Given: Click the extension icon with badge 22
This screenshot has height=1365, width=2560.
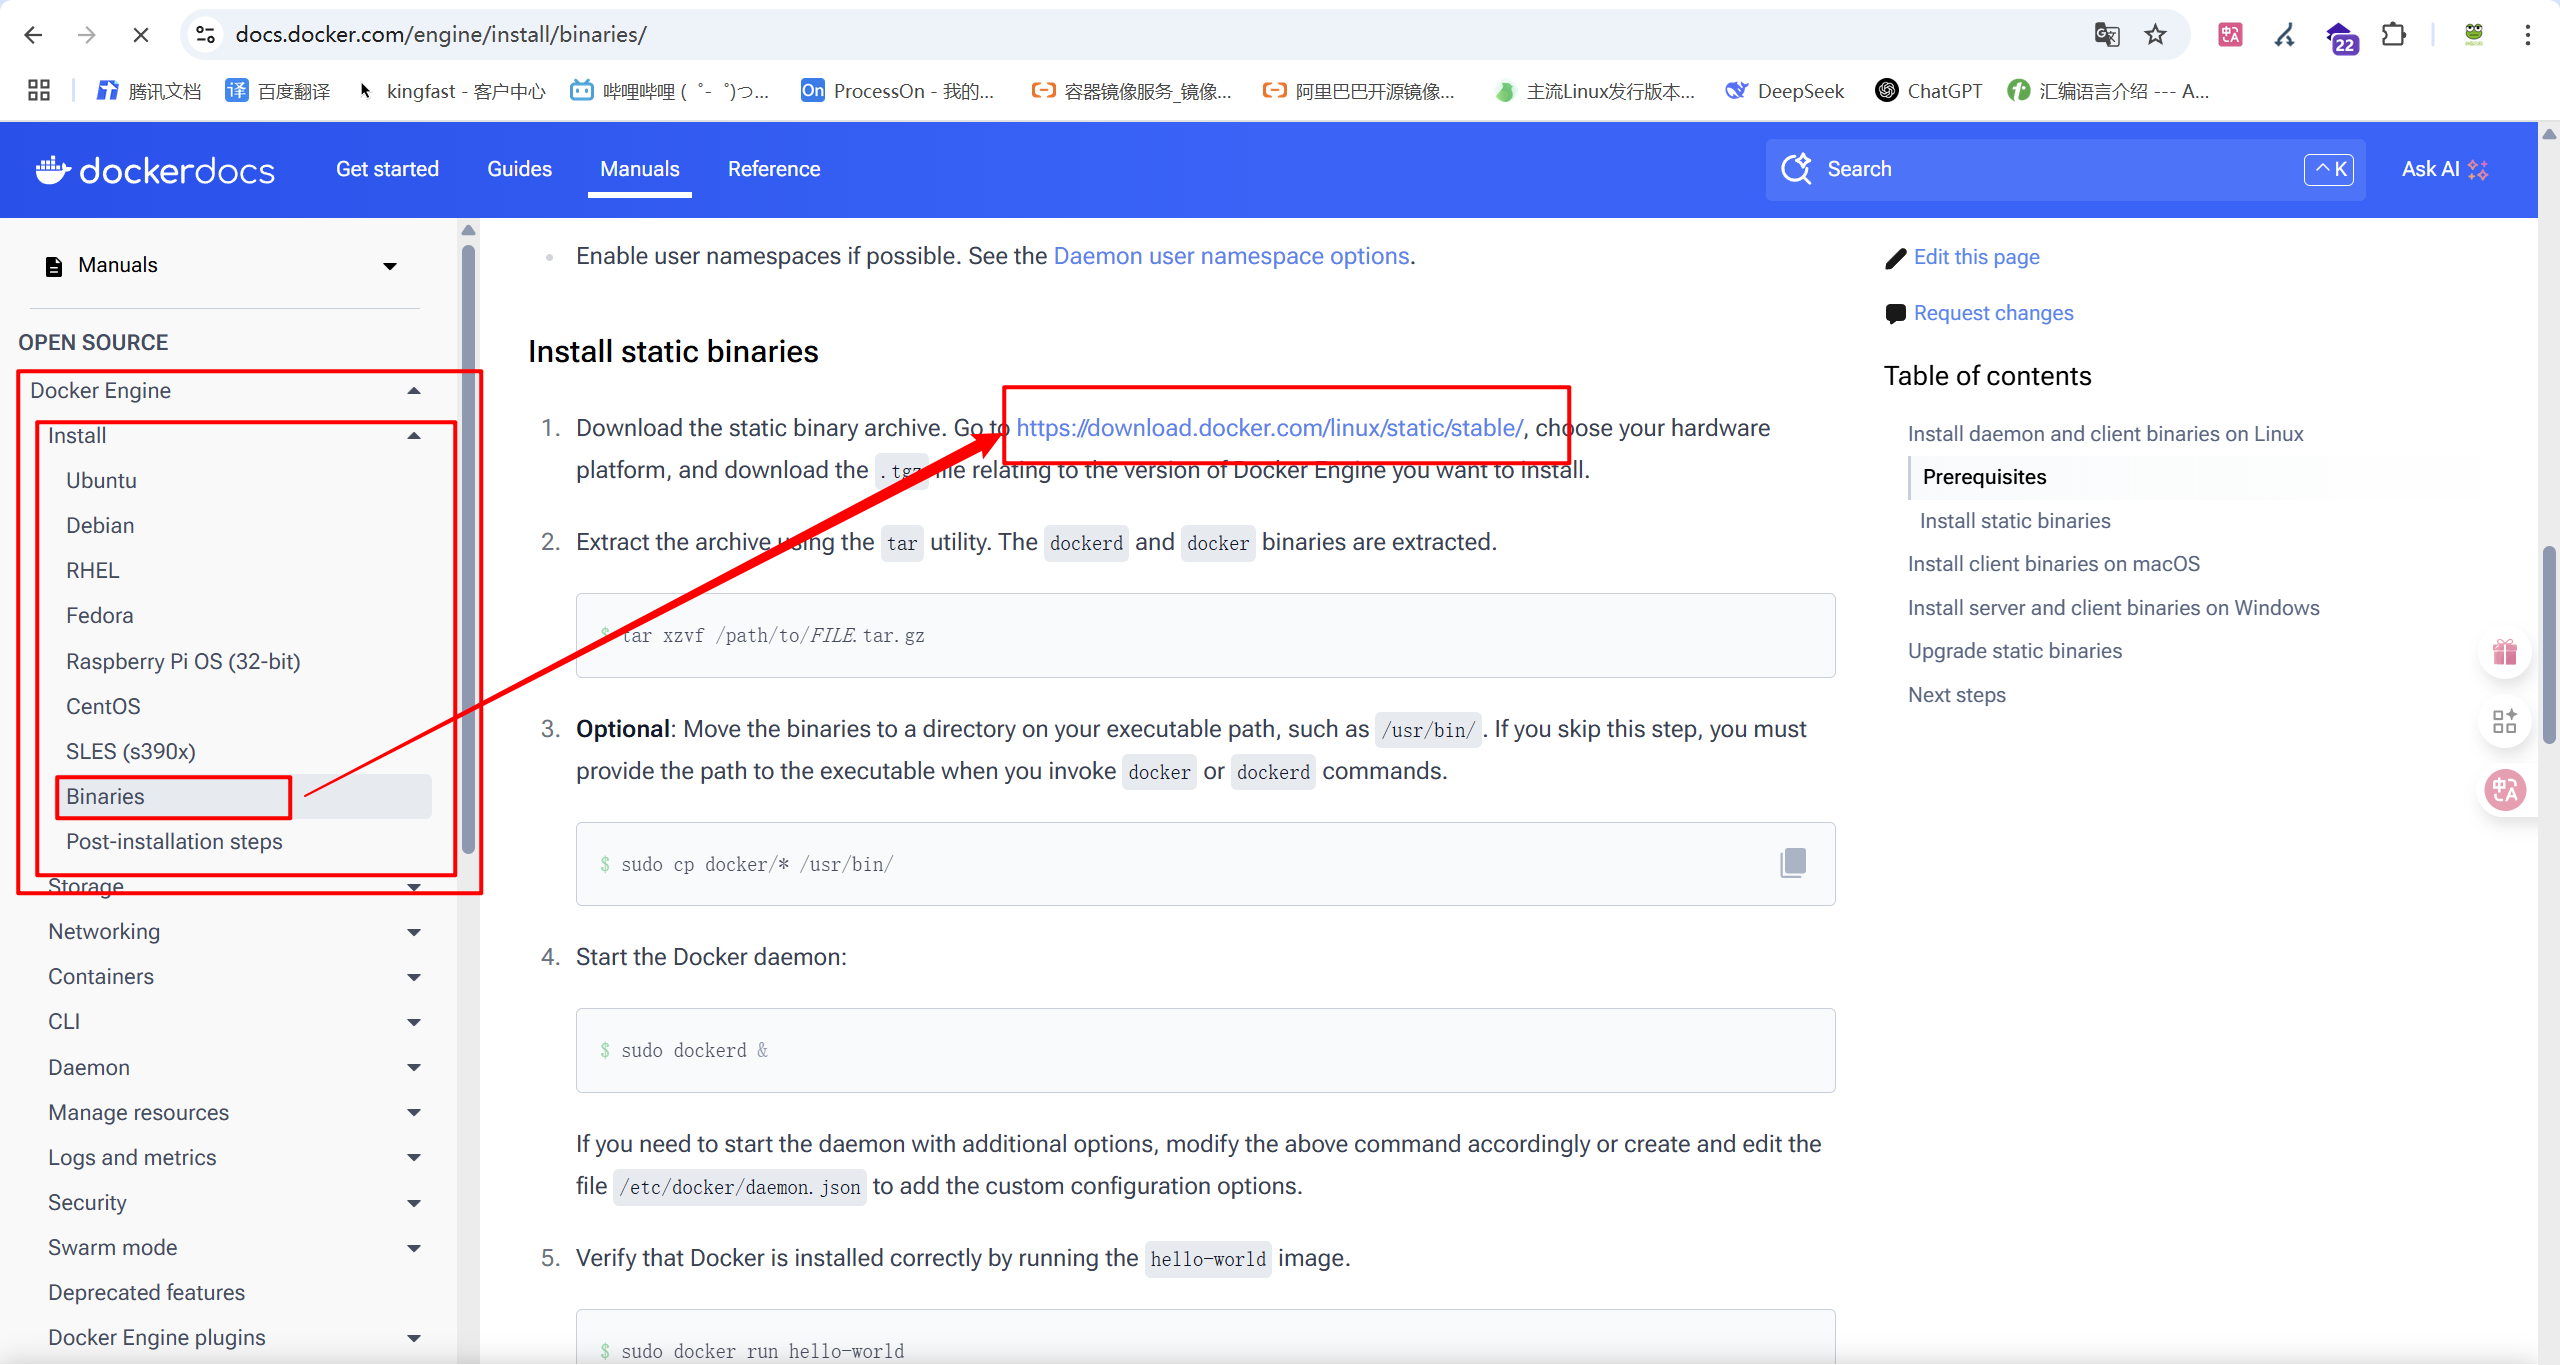Looking at the screenshot, I should pyautogui.click(x=2340, y=37).
